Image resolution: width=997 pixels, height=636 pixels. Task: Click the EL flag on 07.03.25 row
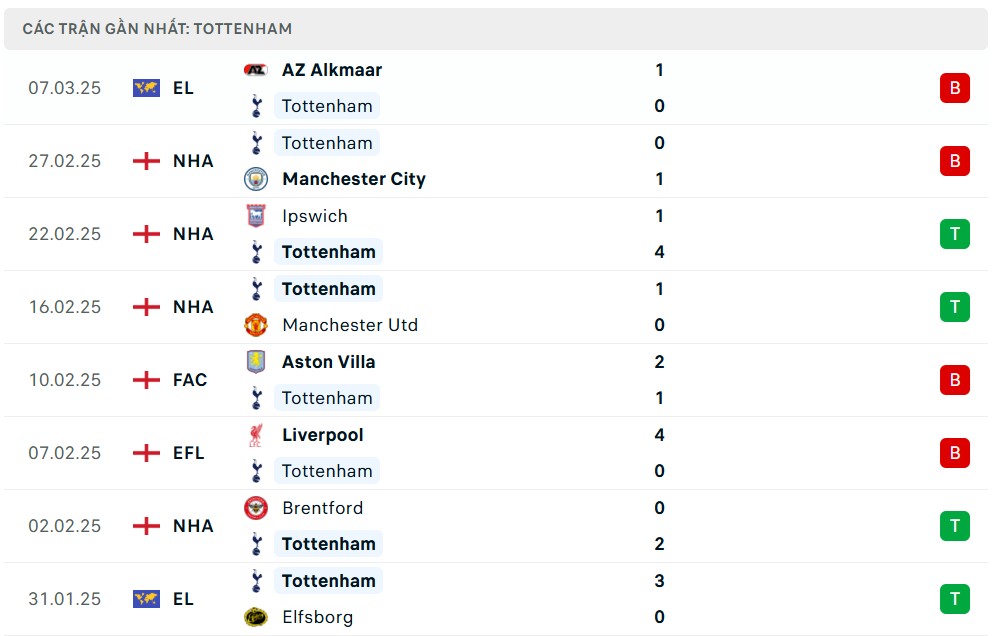pyautogui.click(x=146, y=88)
